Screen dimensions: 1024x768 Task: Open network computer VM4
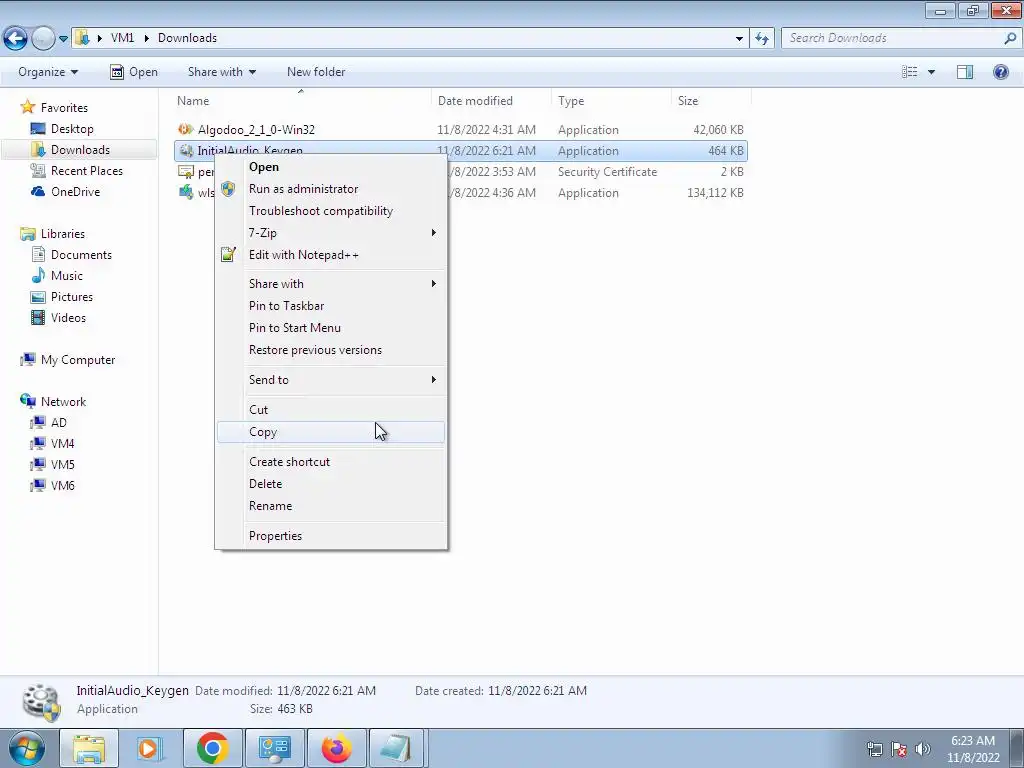tap(62, 443)
